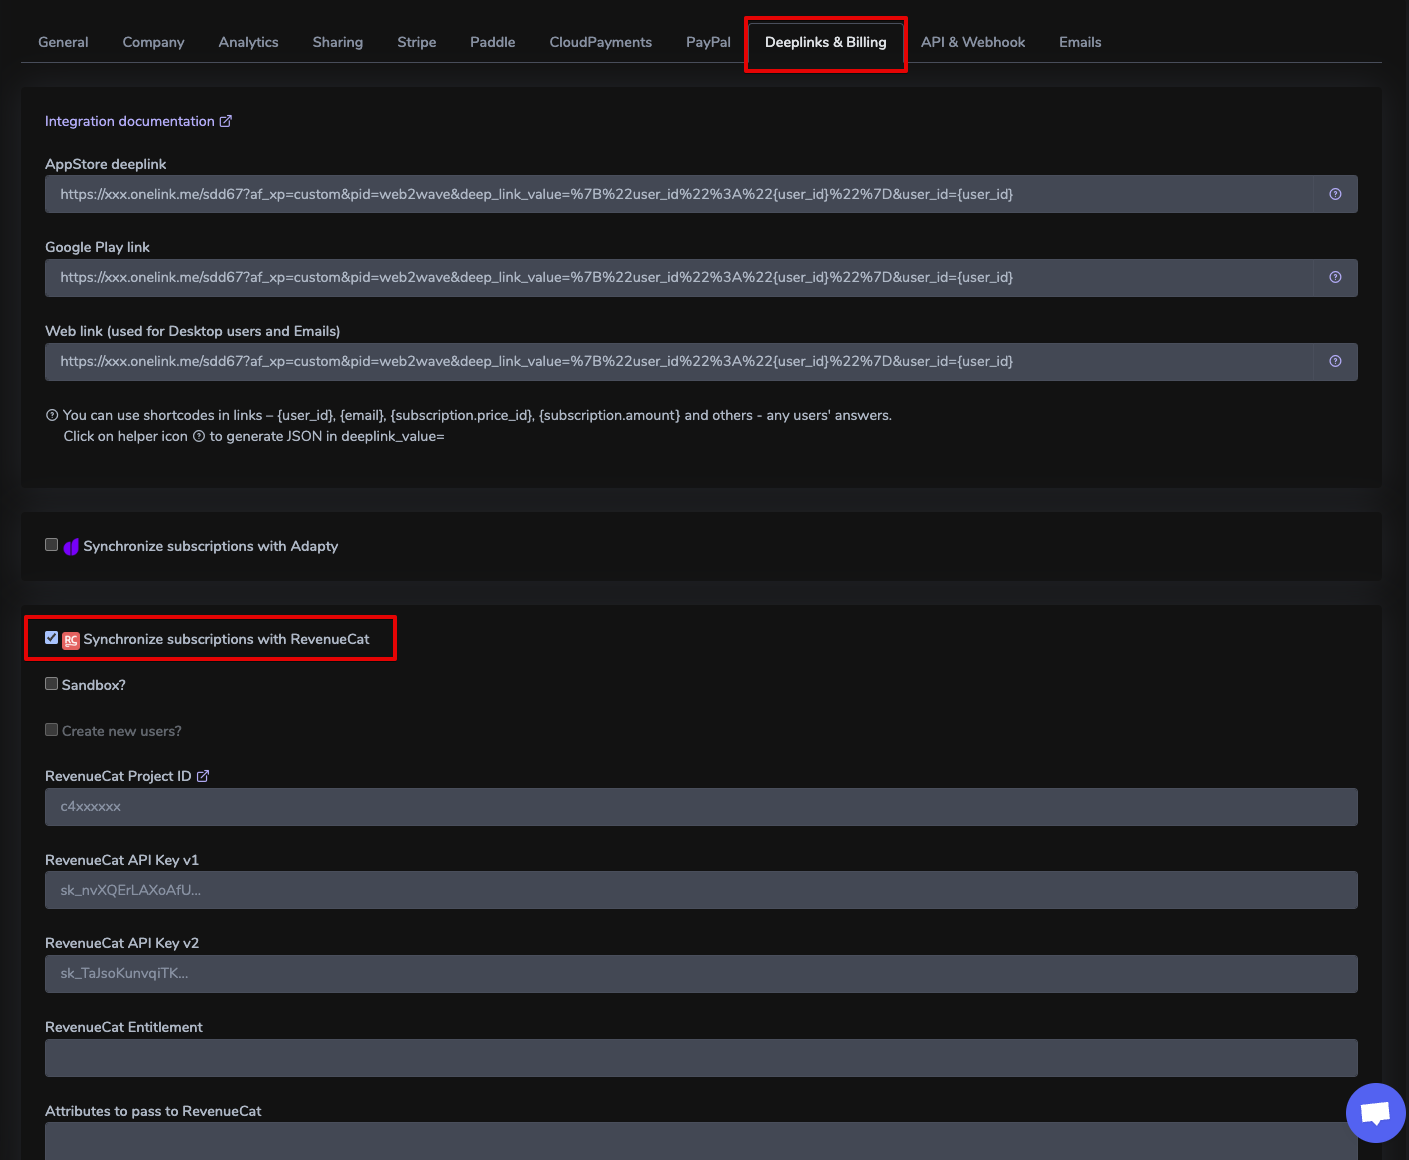Click external link icon beside Integration documentation
1409x1160 pixels.
tap(226, 121)
